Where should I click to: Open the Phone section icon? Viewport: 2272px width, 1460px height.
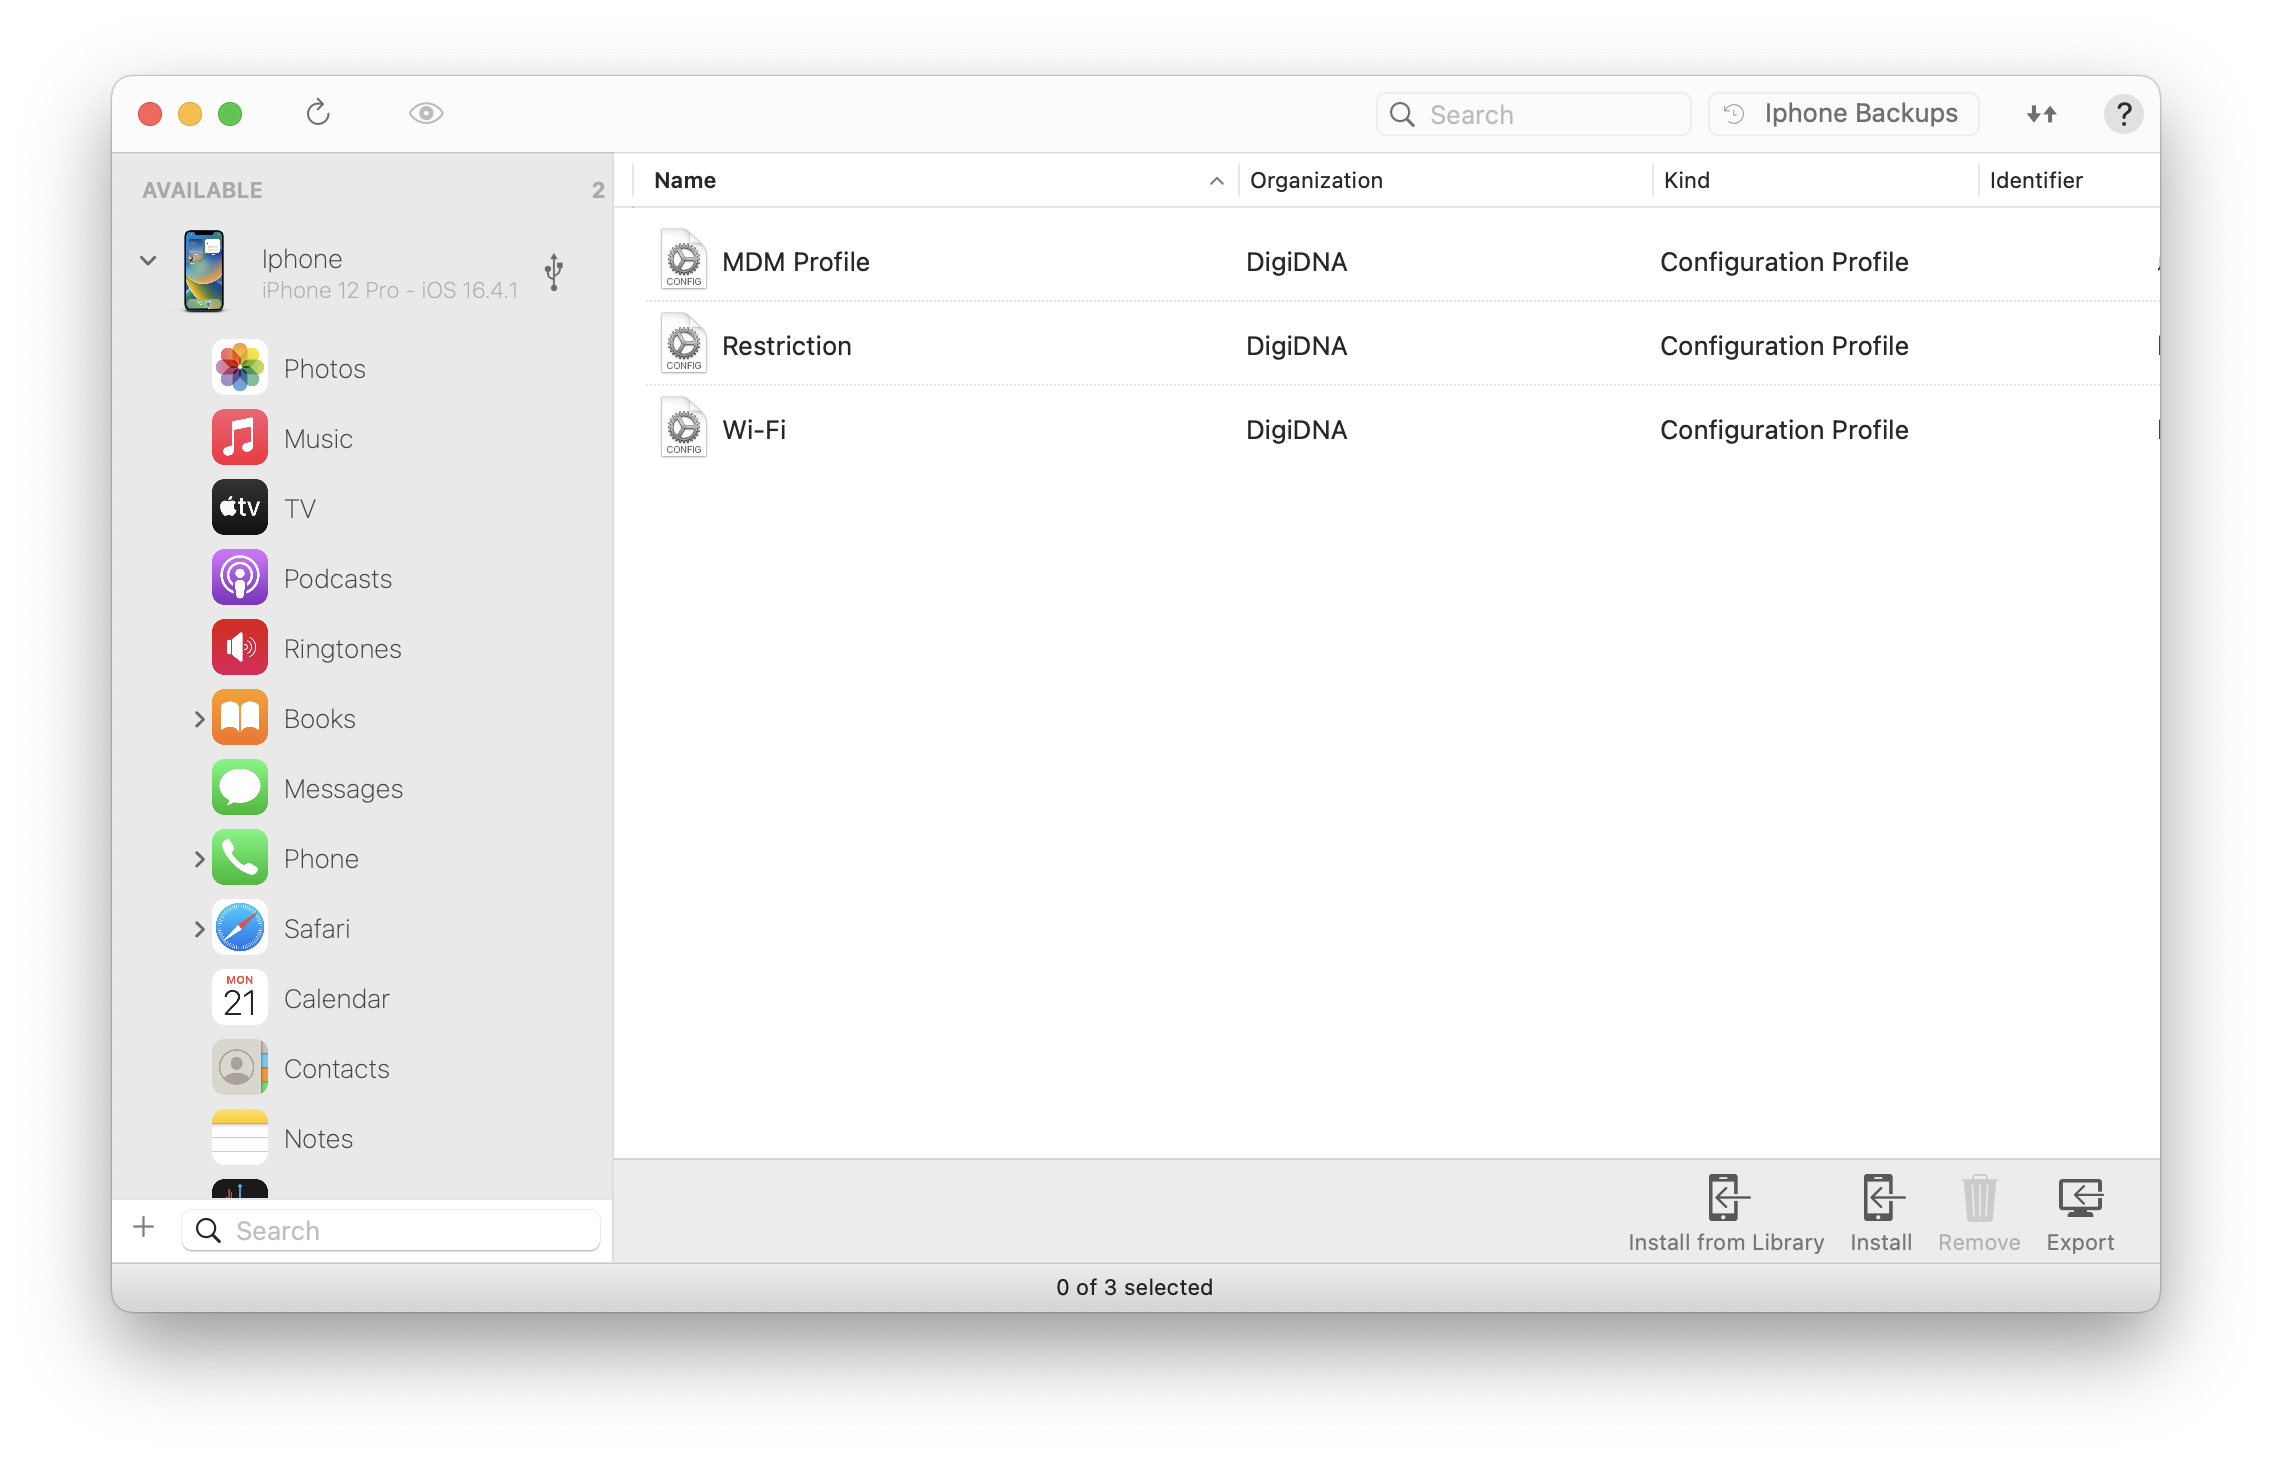pyautogui.click(x=240, y=858)
